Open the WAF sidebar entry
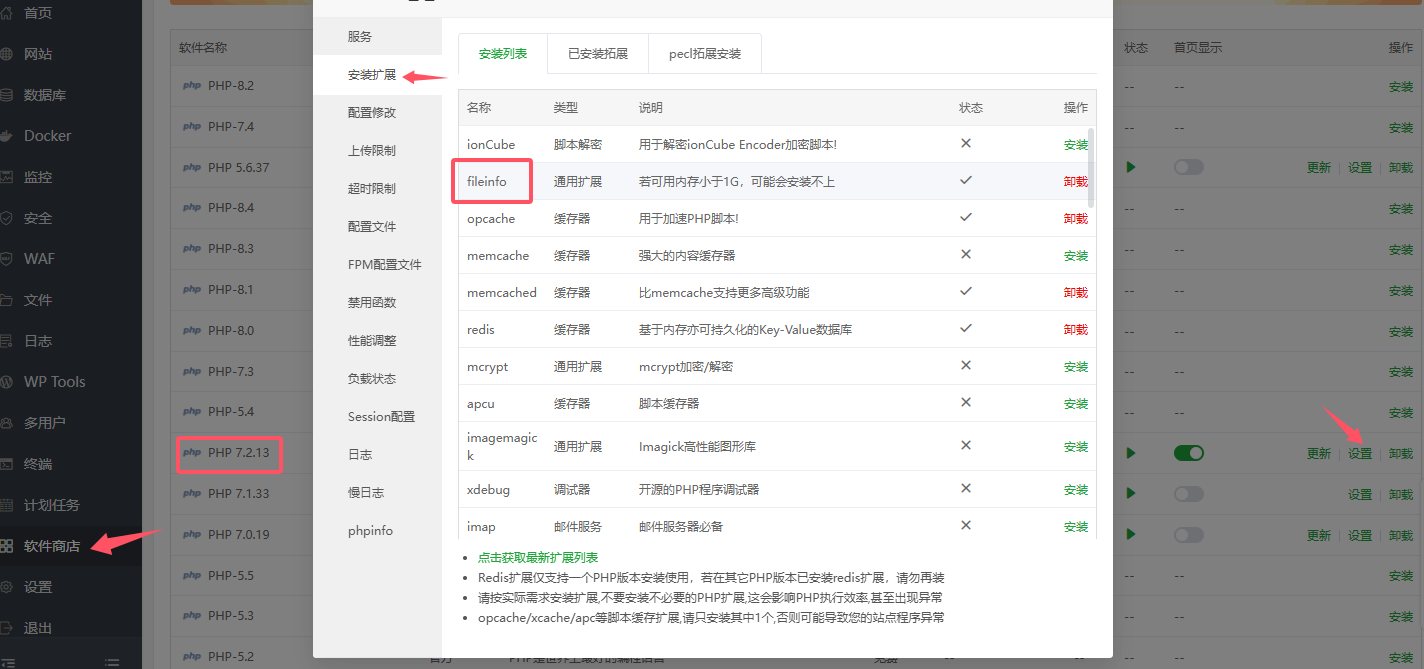1424x669 pixels. click(39, 259)
